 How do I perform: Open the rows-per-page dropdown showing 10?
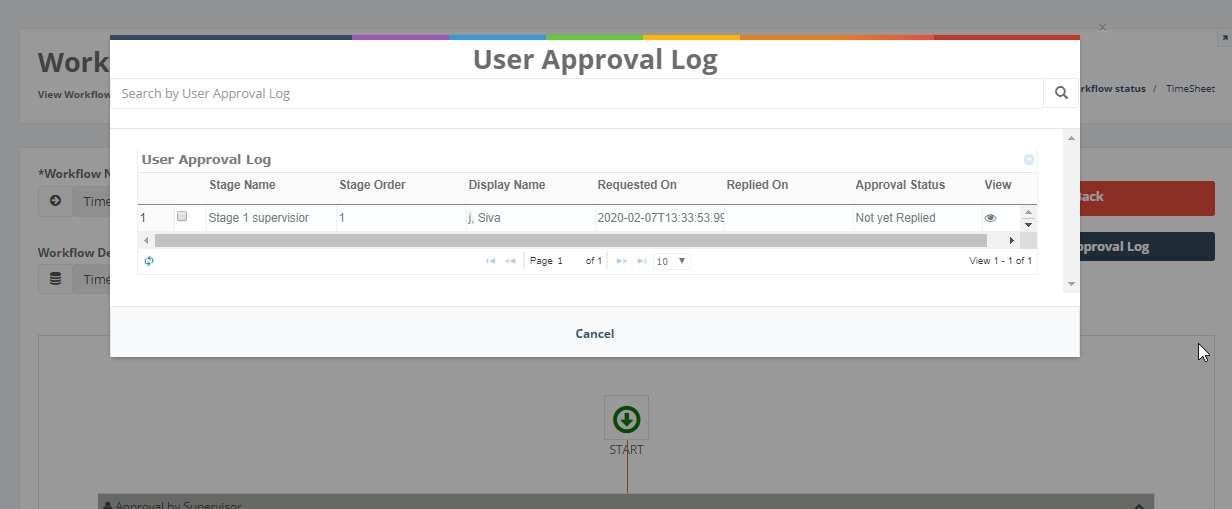click(x=671, y=261)
